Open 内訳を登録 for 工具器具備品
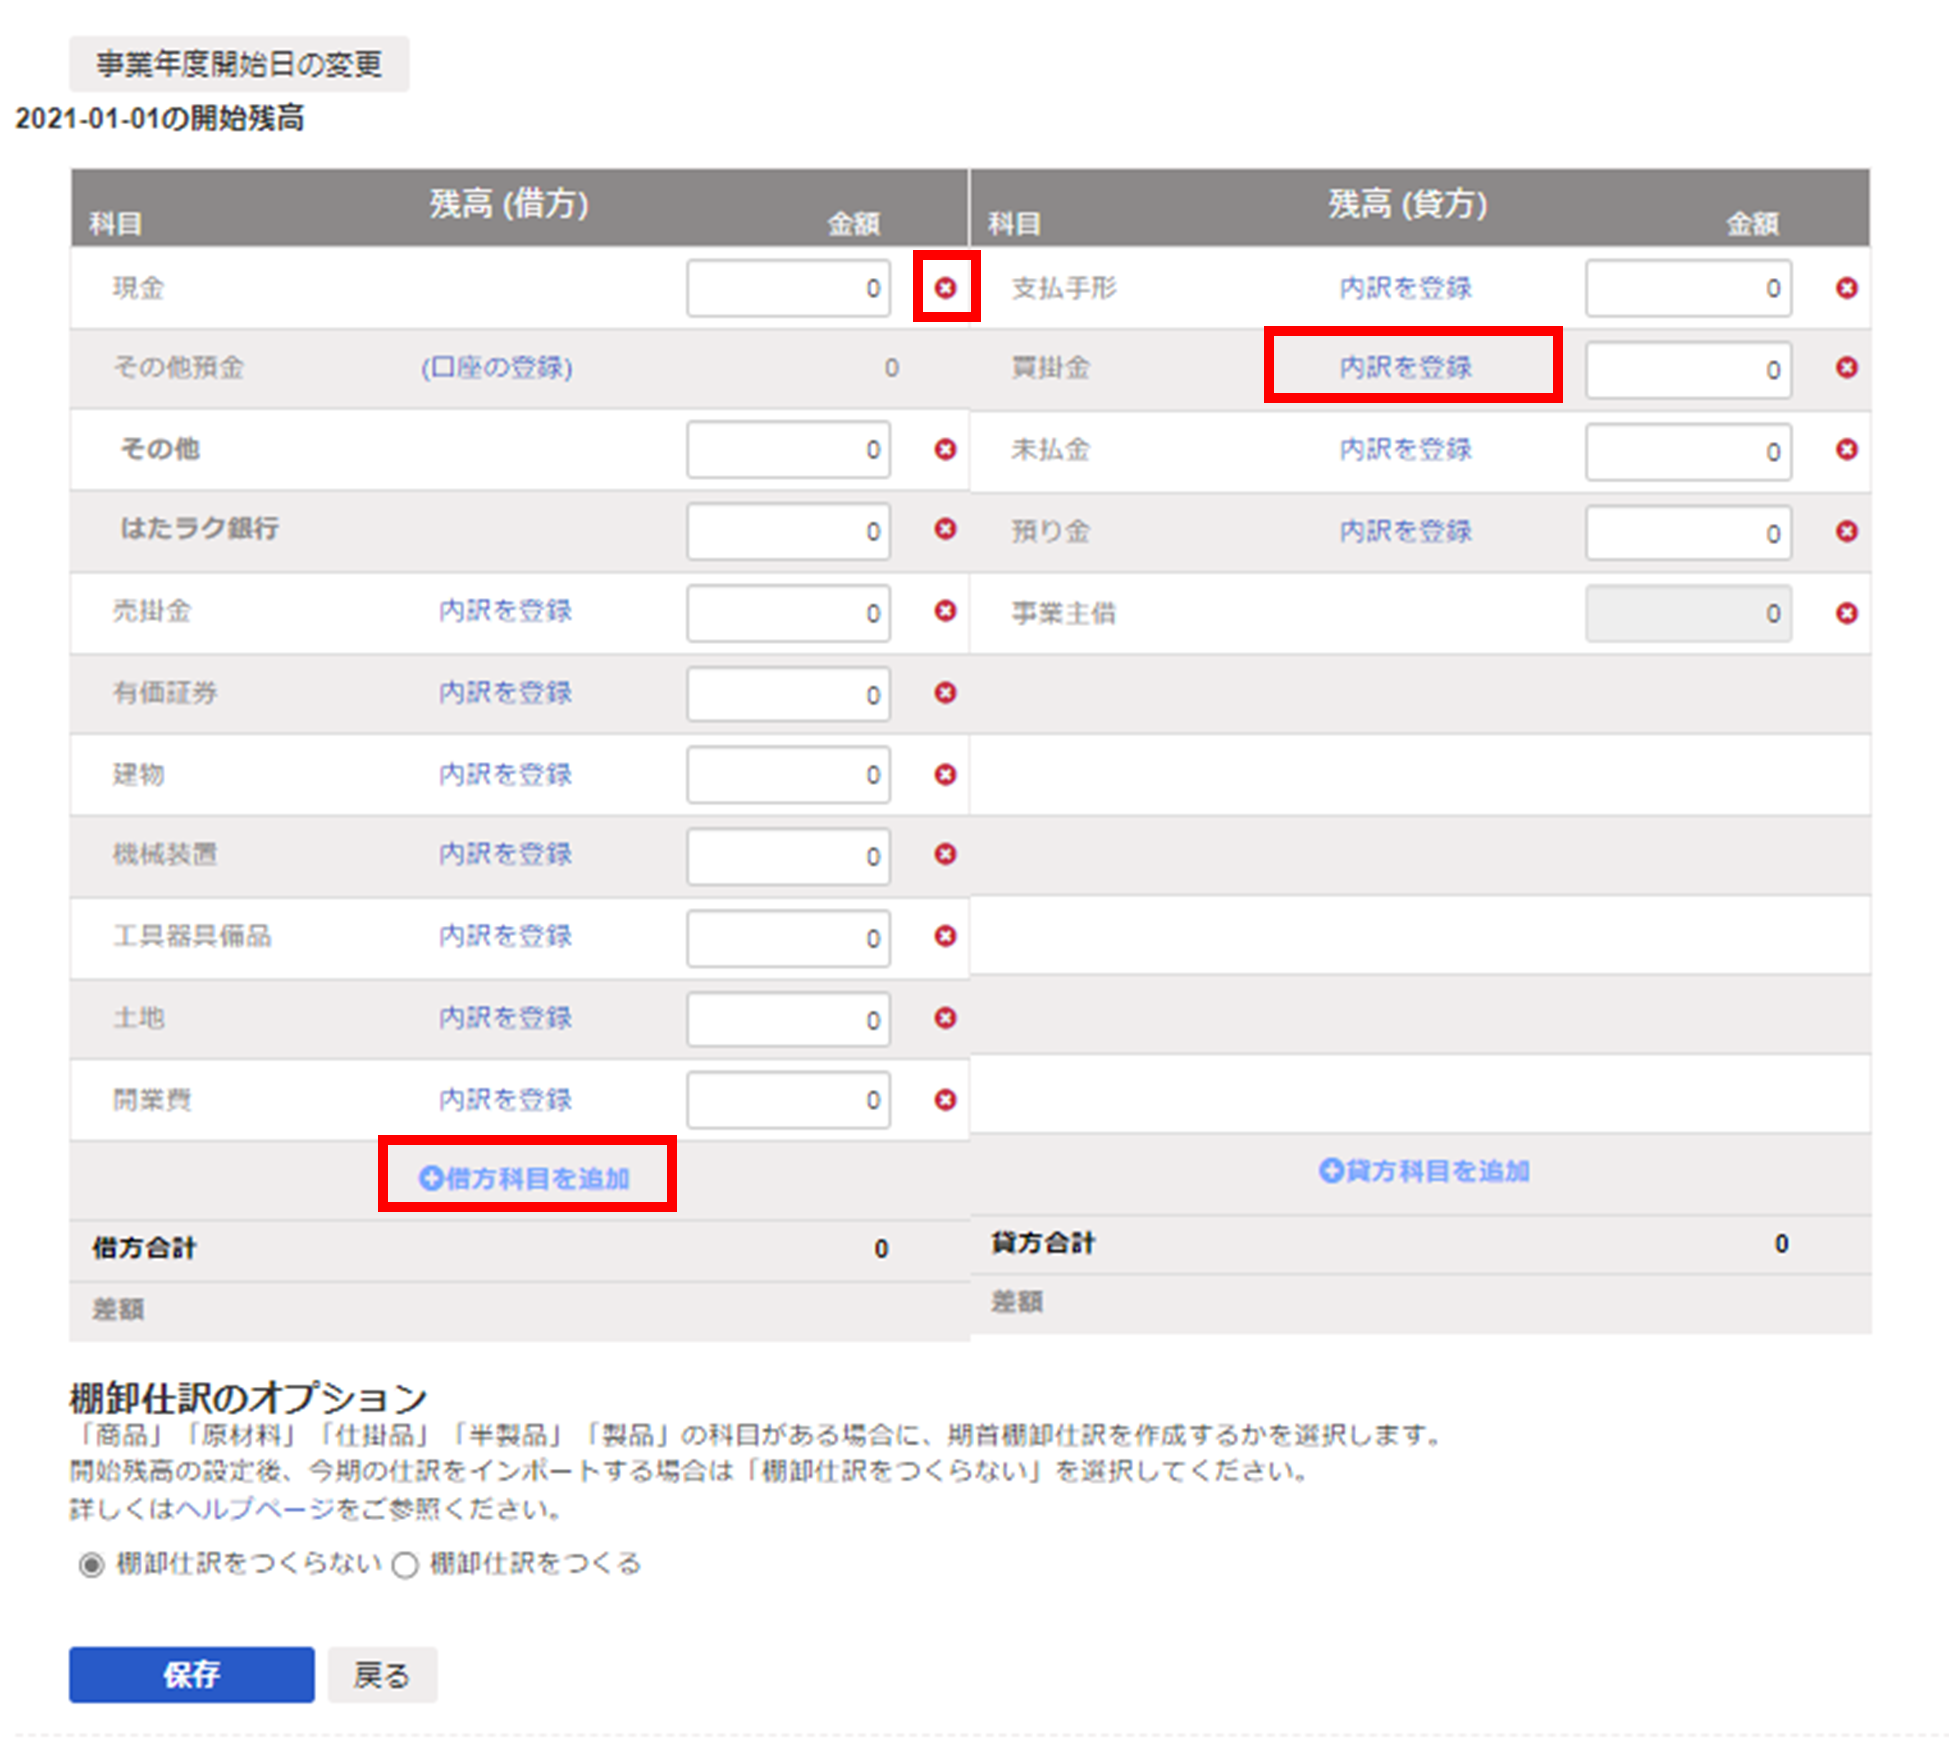 505,936
